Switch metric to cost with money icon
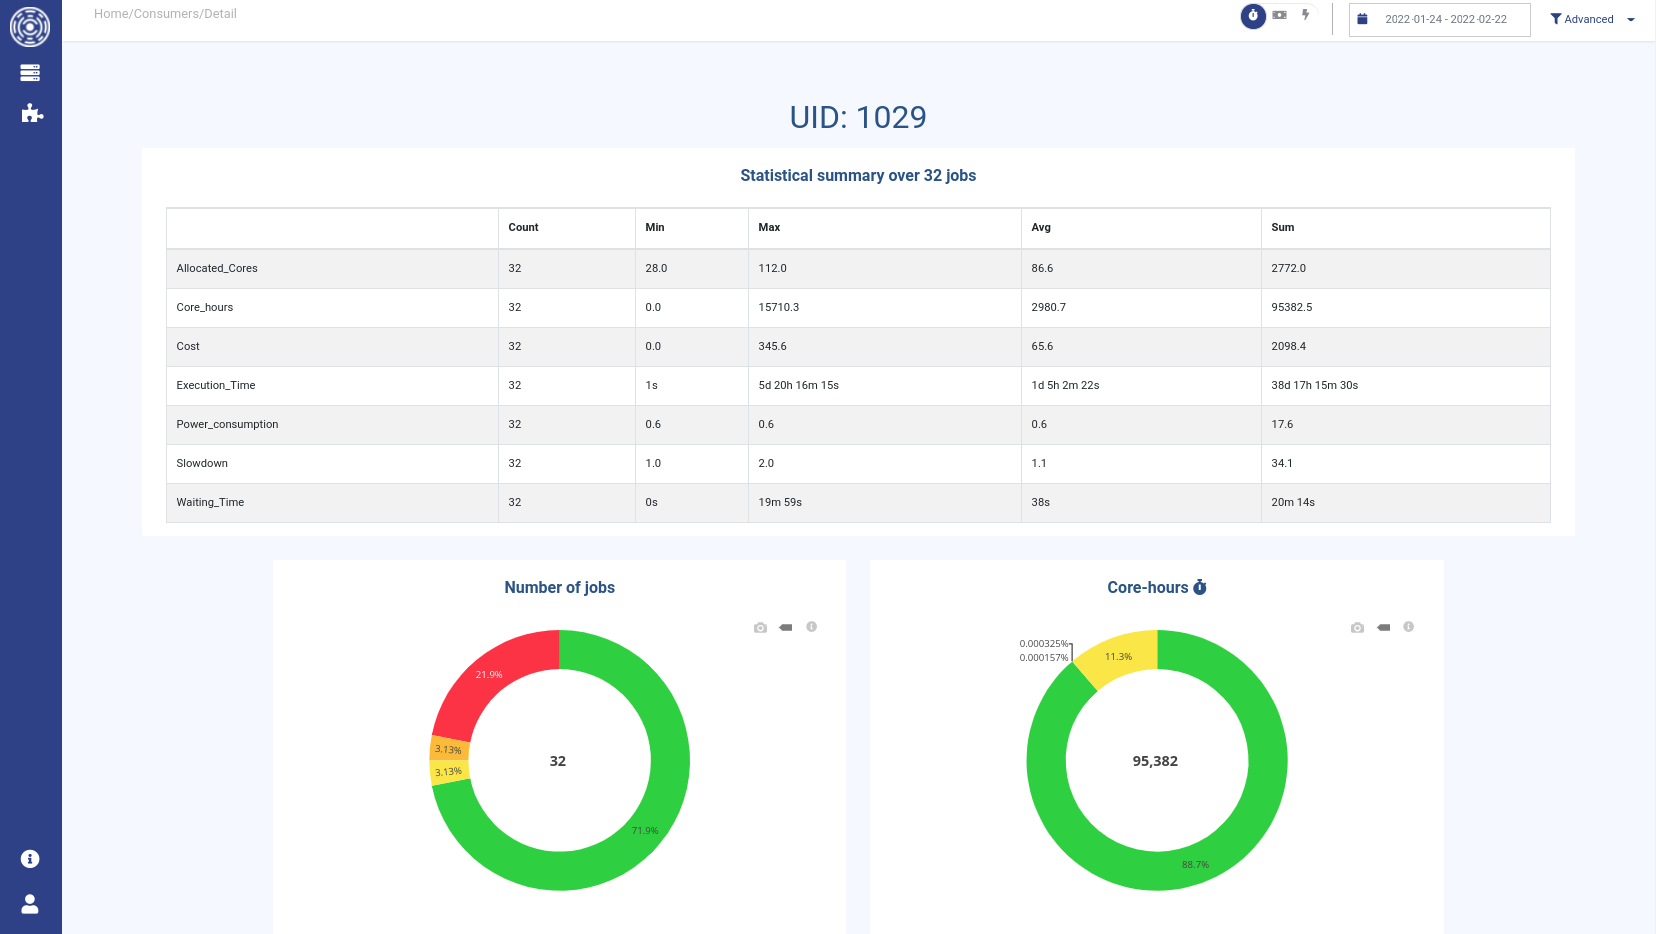The image size is (1656, 934). 1279,16
